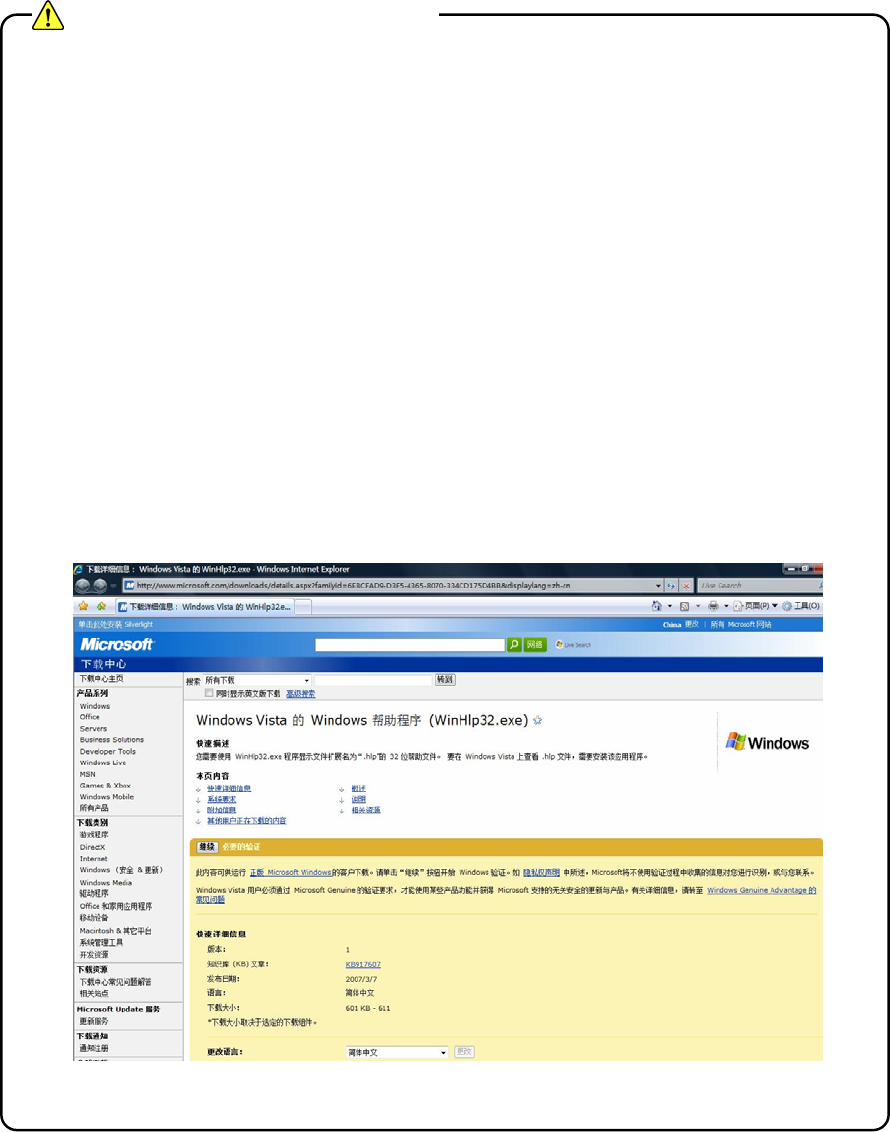The image size is (890, 1132).
Task: Click the warning triangle icon
Action: pos(48,15)
